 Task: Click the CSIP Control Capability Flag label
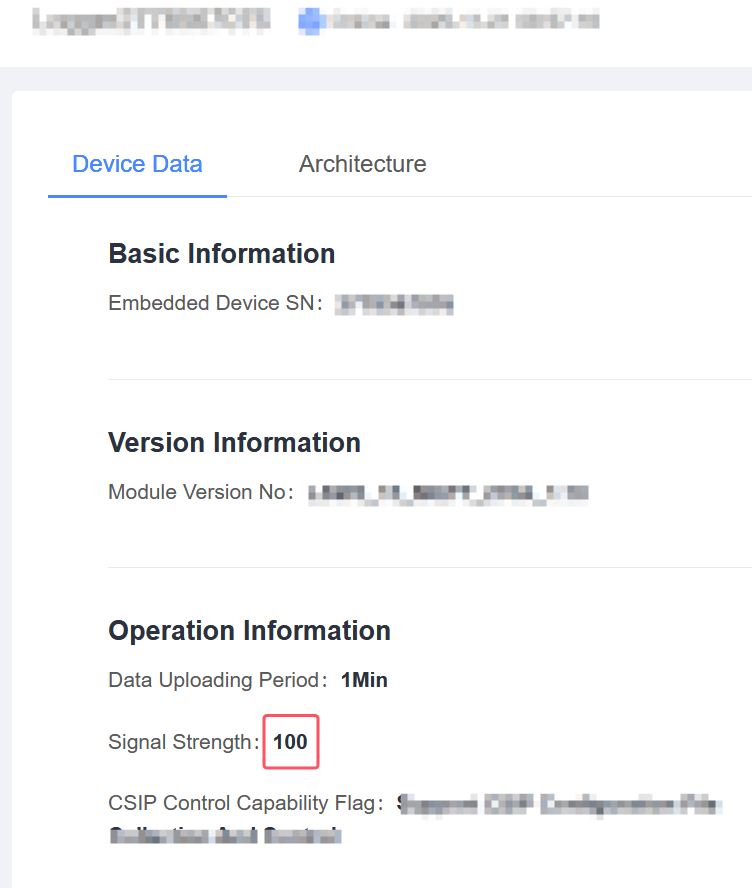point(242,803)
